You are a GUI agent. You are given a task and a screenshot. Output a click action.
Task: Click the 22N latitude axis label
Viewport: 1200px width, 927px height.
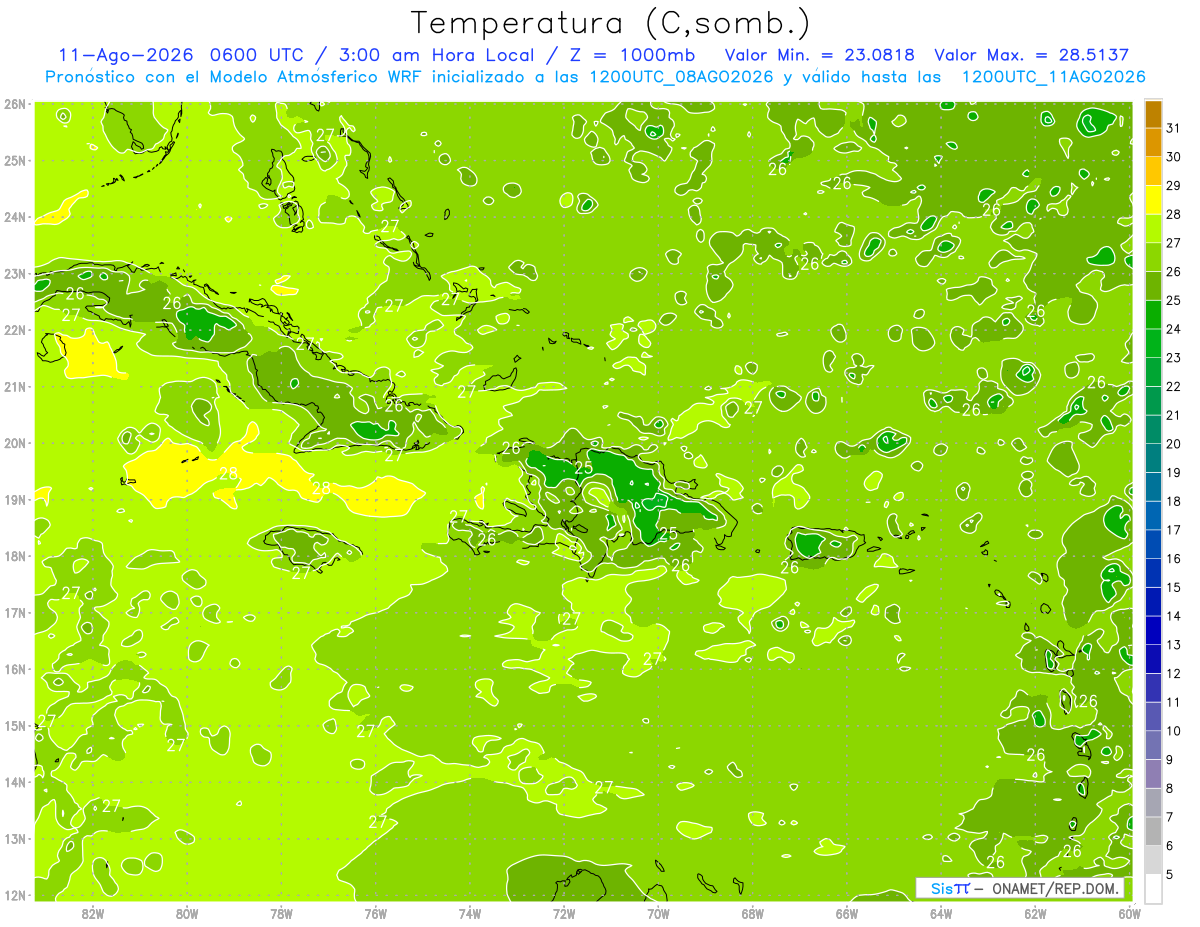tap(15, 330)
